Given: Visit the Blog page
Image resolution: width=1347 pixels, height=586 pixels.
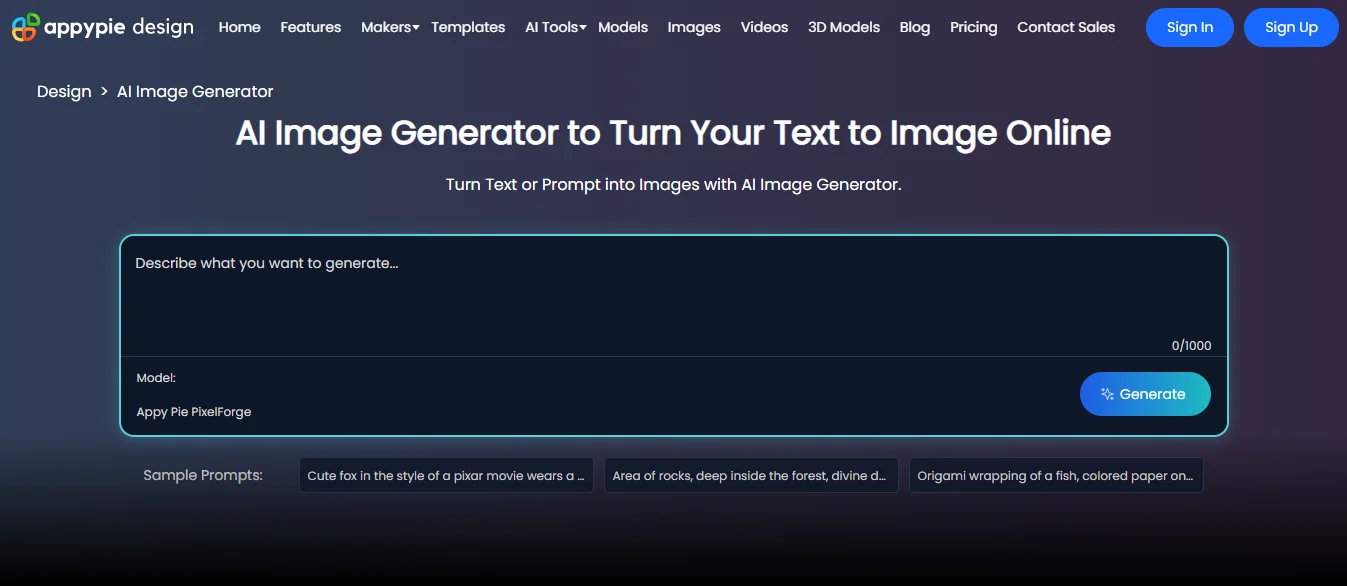Looking at the screenshot, I should 915,27.
